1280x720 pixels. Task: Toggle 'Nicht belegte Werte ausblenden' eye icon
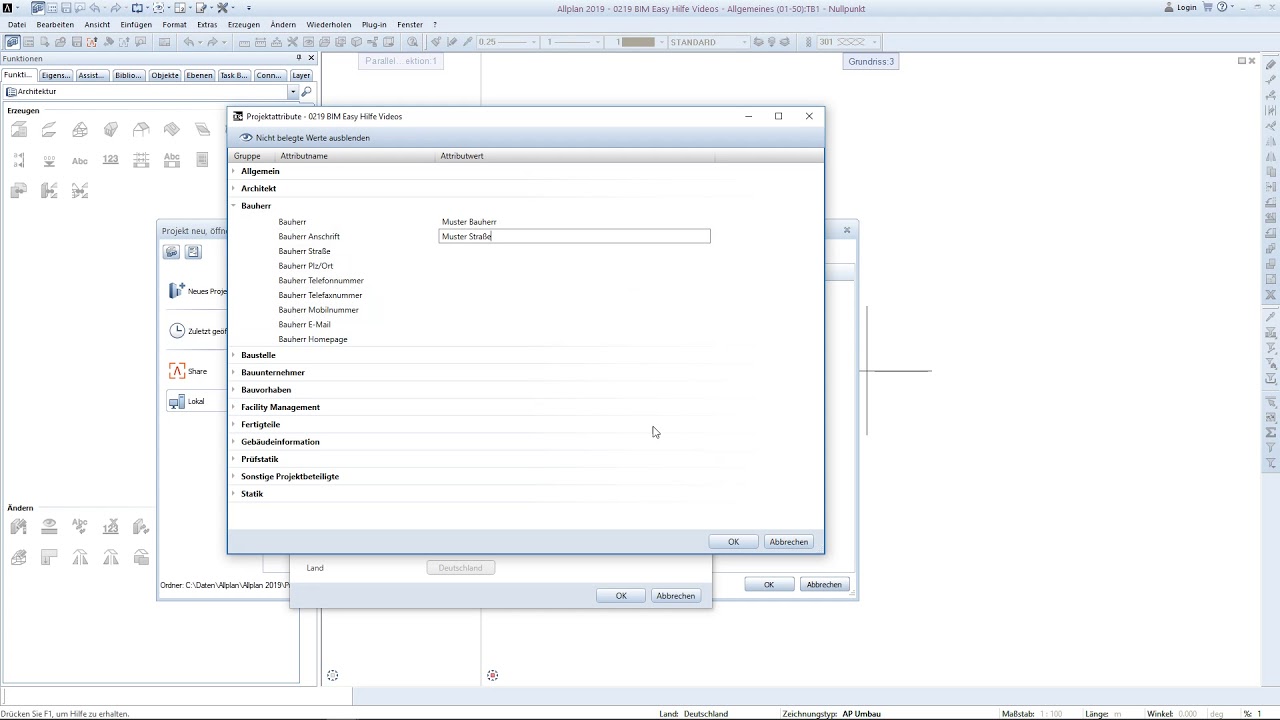pos(246,138)
